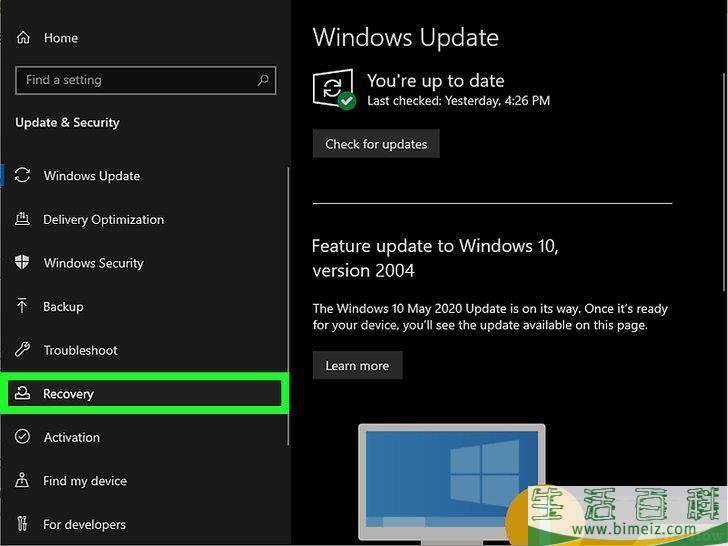This screenshot has width=728, height=546.
Task: Click the Update & Security section heading
Action: [x=67, y=122]
